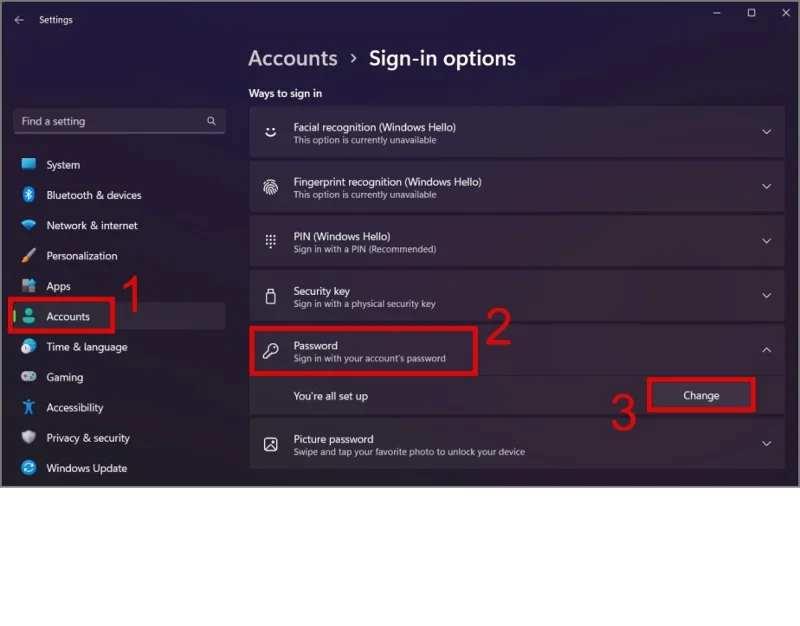The height and width of the screenshot is (626, 800).
Task: Collapse the Password section chevron
Action: (x=766, y=350)
